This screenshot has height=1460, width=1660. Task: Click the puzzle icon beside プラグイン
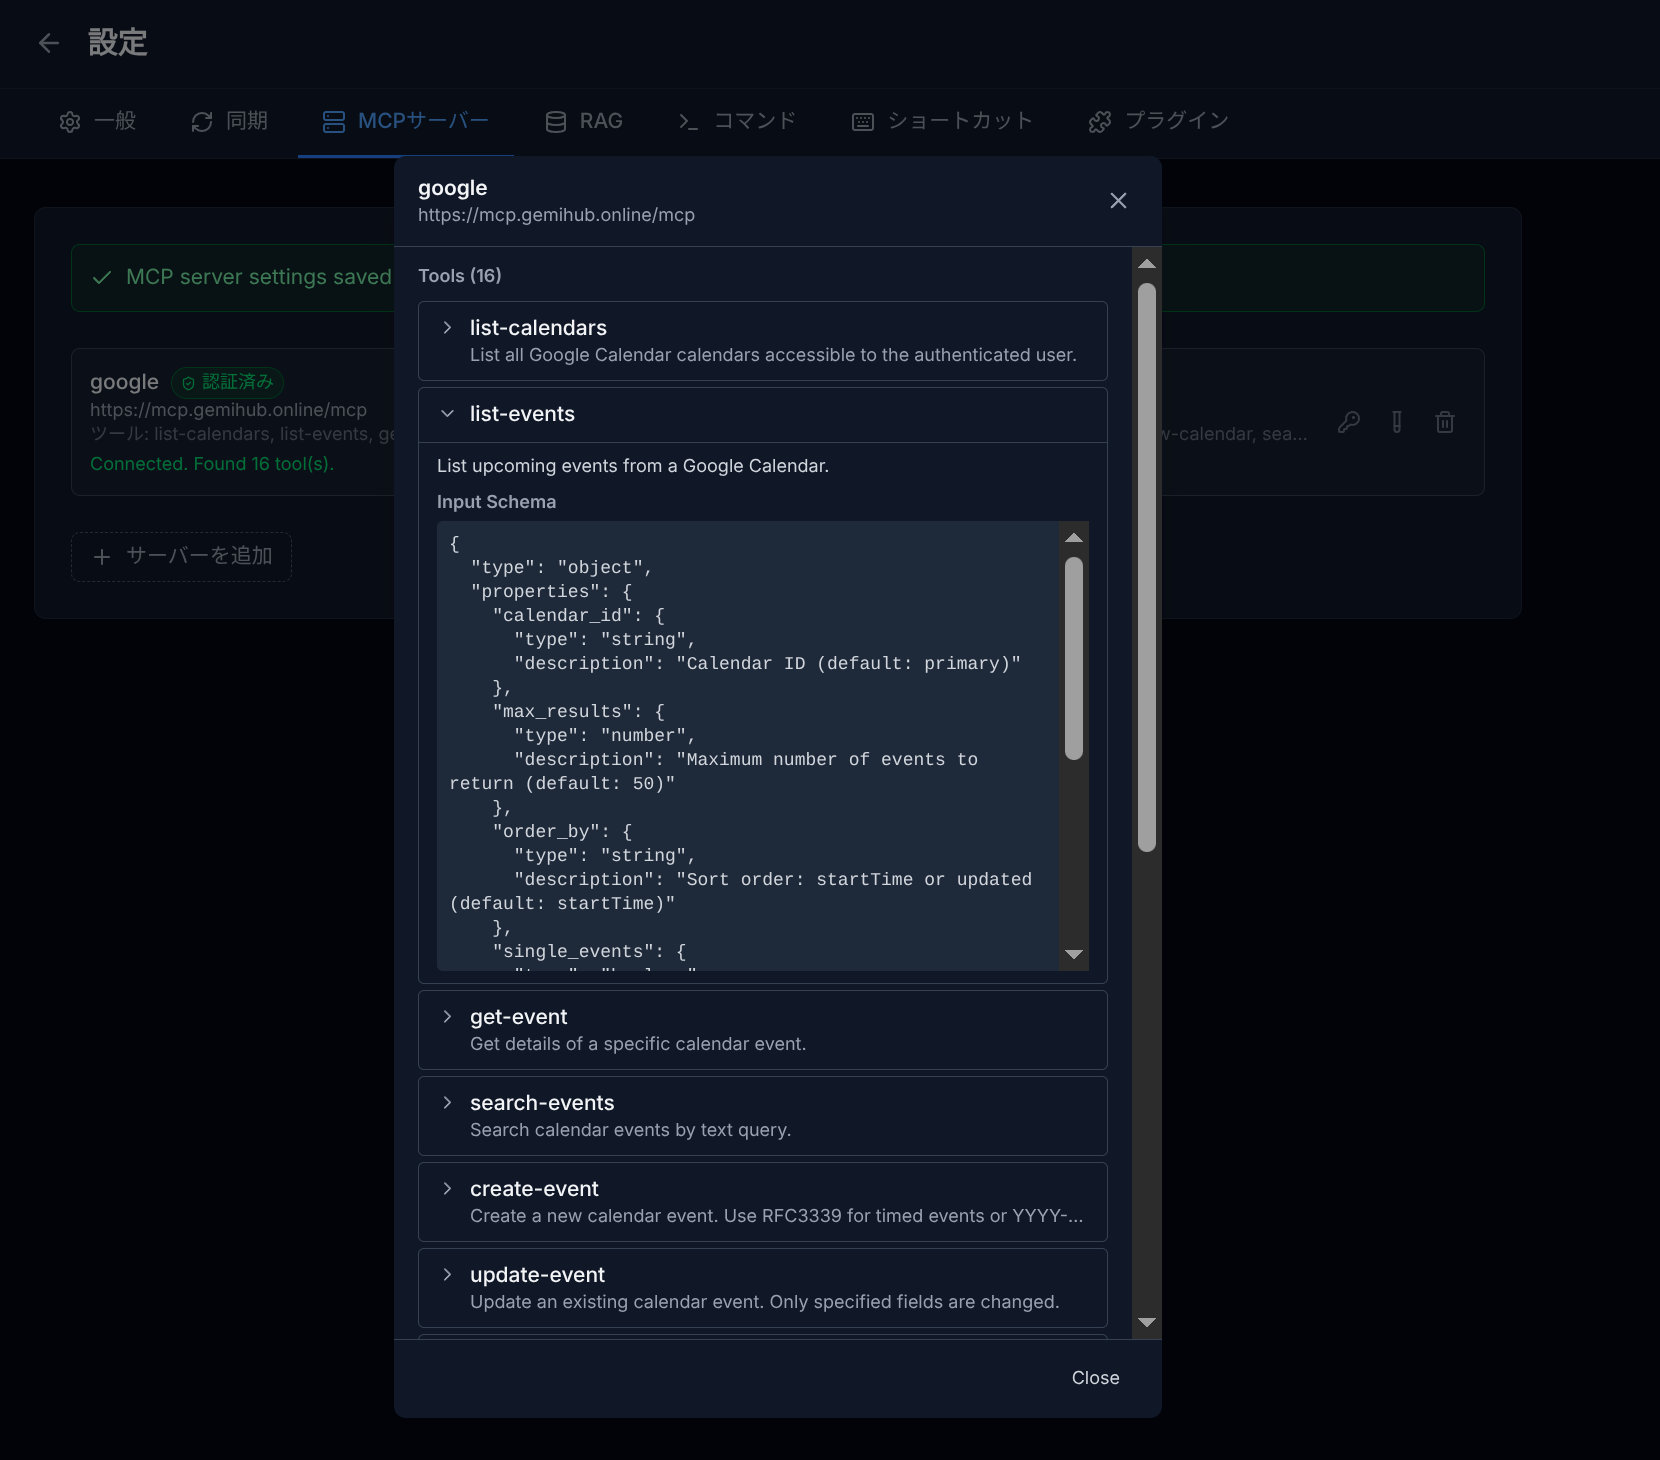pos(1100,121)
